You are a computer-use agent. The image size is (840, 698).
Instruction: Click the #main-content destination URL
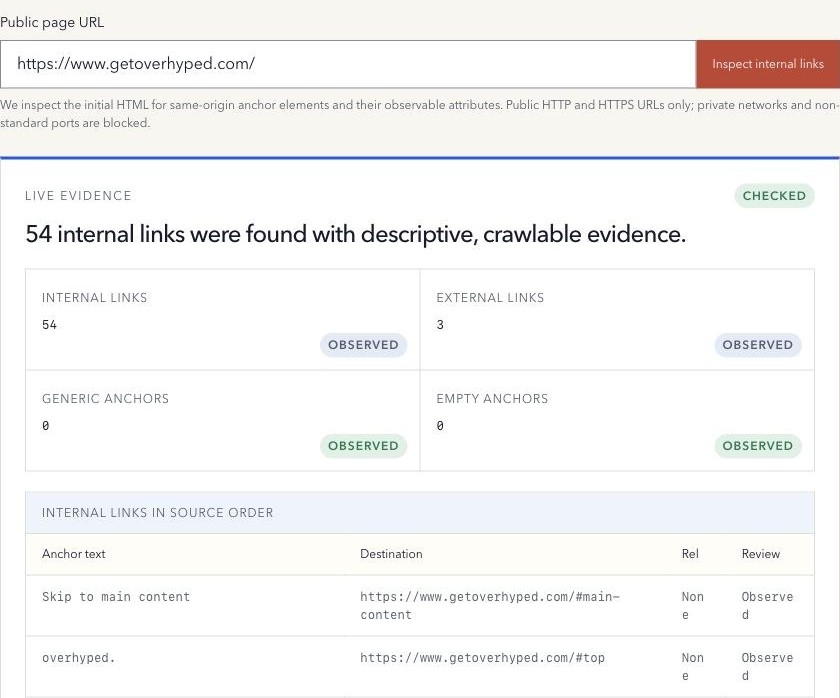tap(490, 606)
